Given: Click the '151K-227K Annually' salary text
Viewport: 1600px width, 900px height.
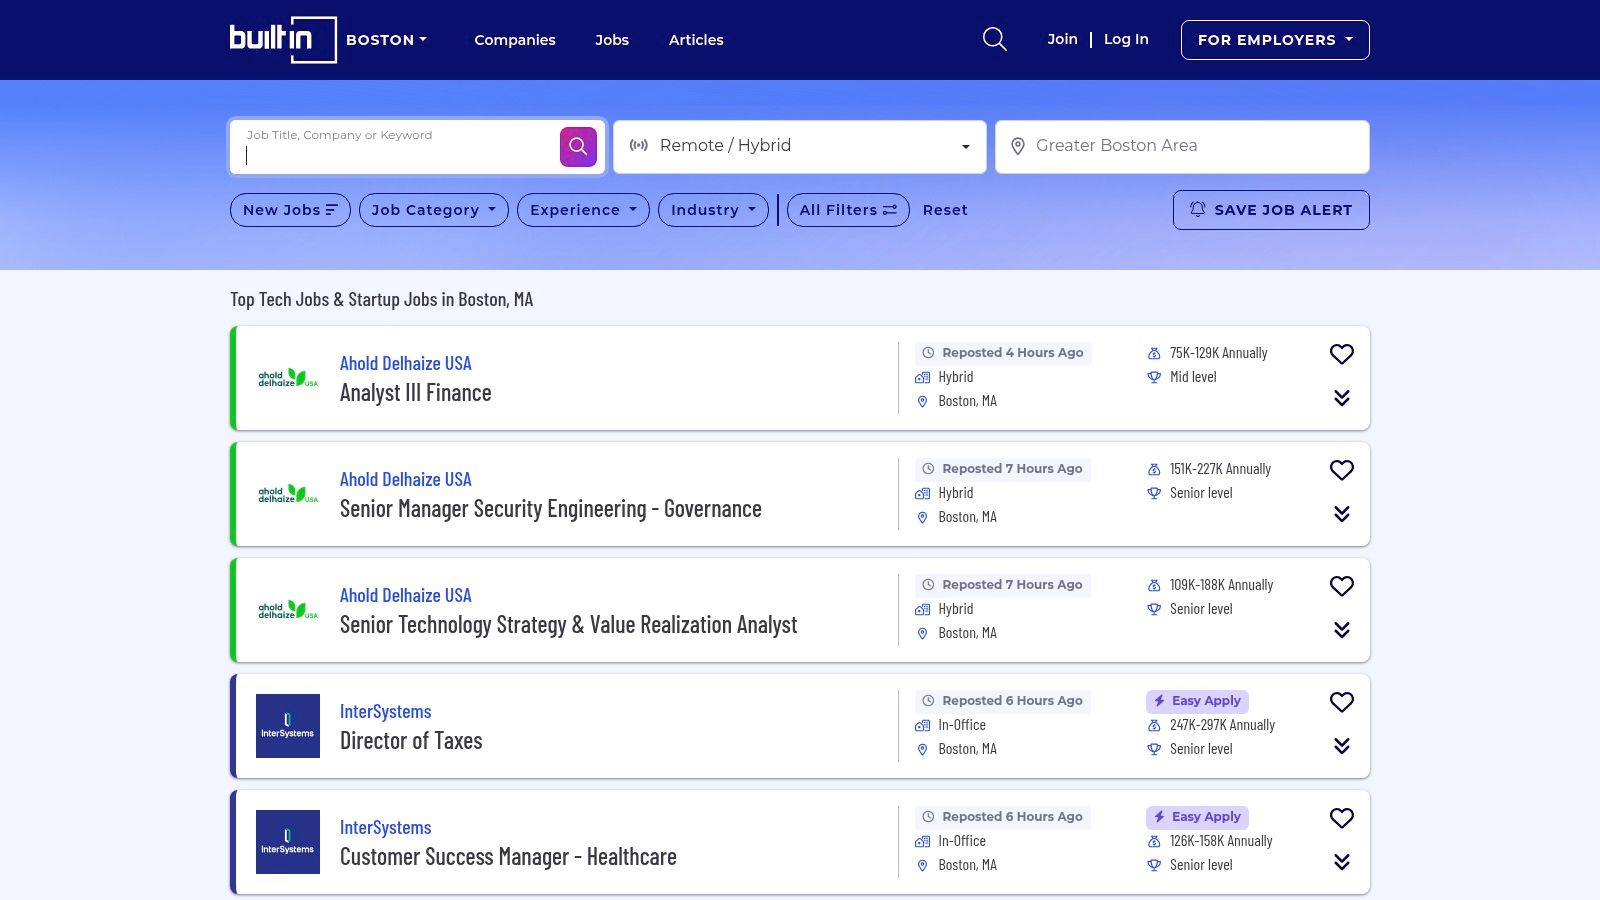Looking at the screenshot, I should pos(1220,469).
